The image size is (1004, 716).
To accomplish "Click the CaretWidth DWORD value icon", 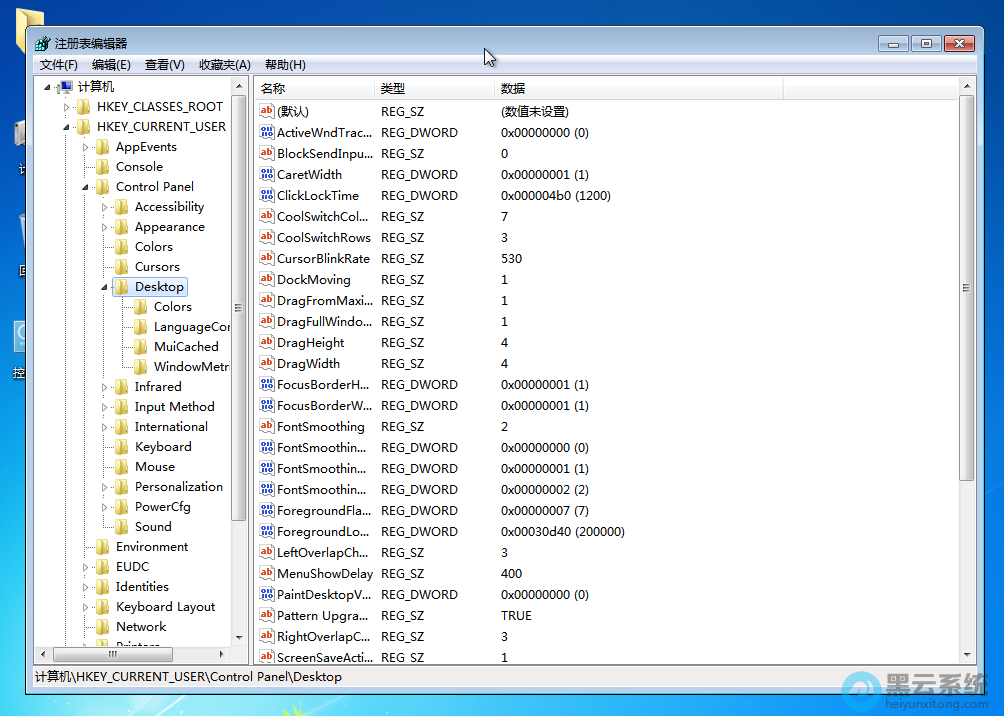I will tap(267, 174).
